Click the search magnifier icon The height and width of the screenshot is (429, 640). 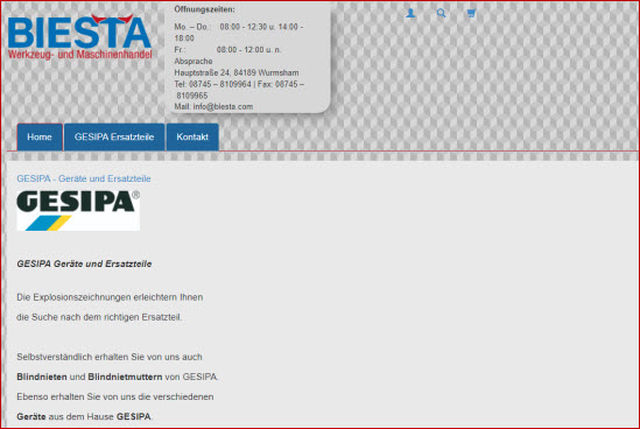coord(441,13)
